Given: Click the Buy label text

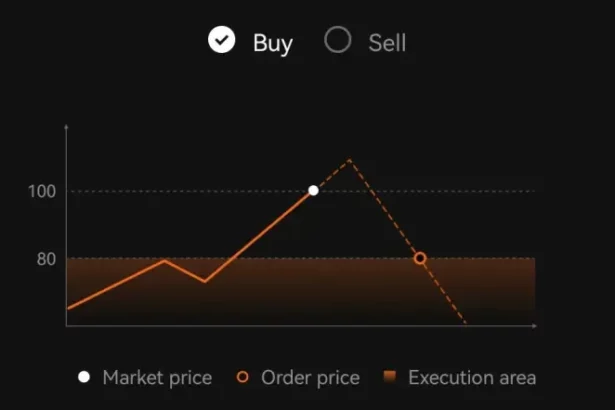Looking at the screenshot, I should (273, 43).
